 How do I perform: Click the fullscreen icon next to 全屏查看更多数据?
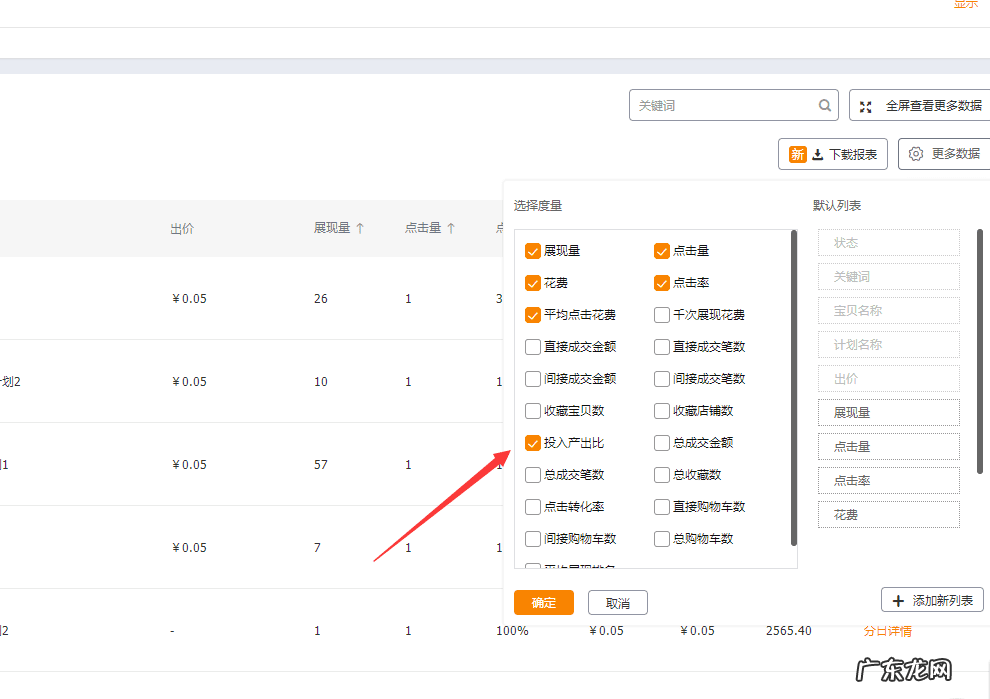tap(868, 105)
